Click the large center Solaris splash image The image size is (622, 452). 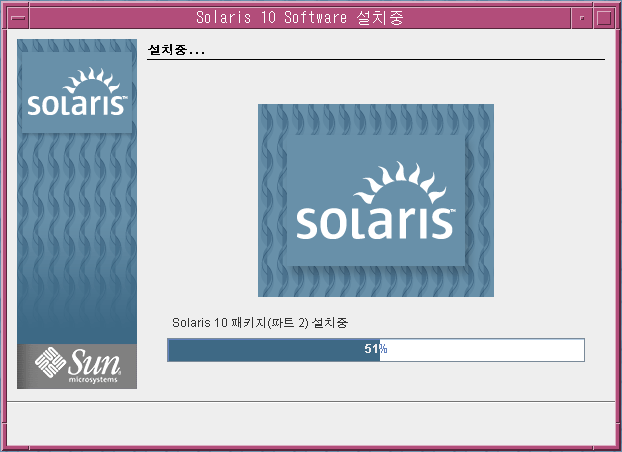tap(376, 200)
